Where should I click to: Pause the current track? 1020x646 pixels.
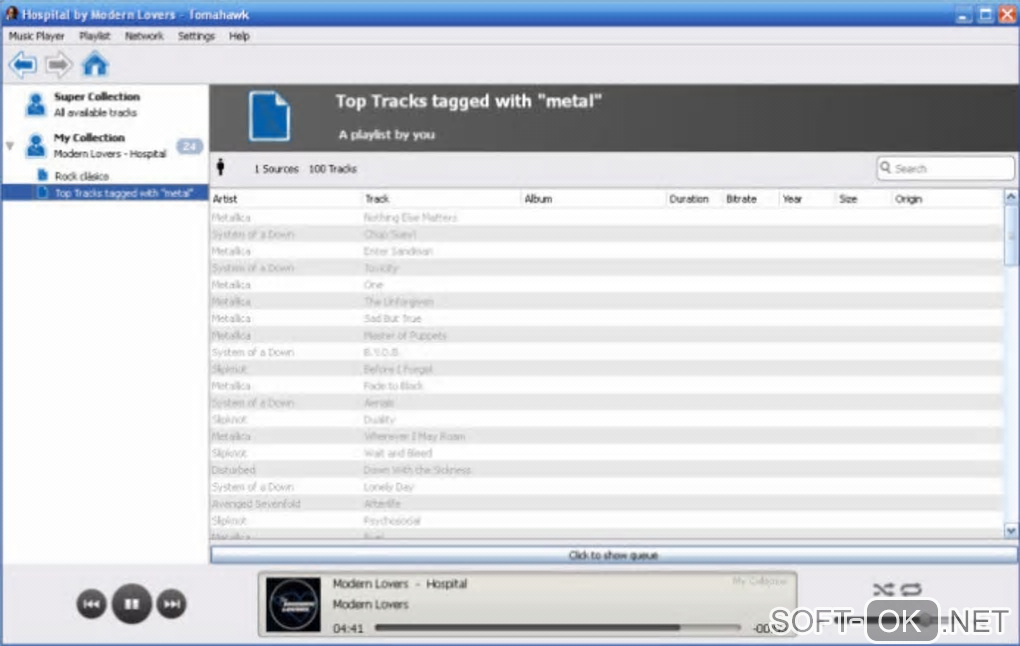[131, 604]
